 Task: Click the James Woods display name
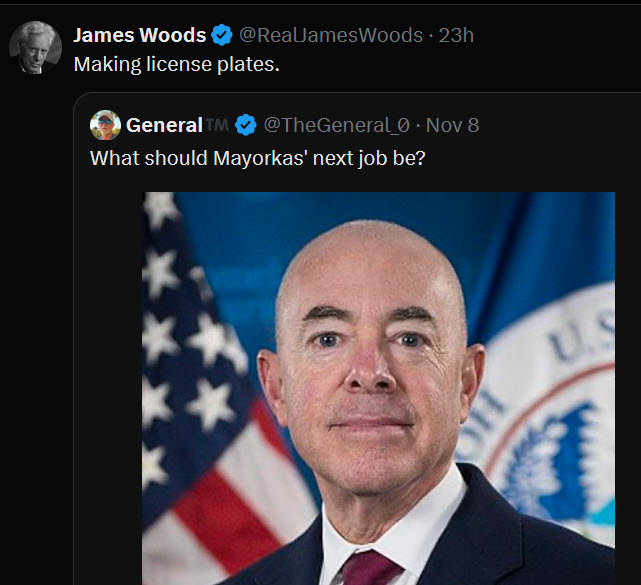(x=139, y=35)
